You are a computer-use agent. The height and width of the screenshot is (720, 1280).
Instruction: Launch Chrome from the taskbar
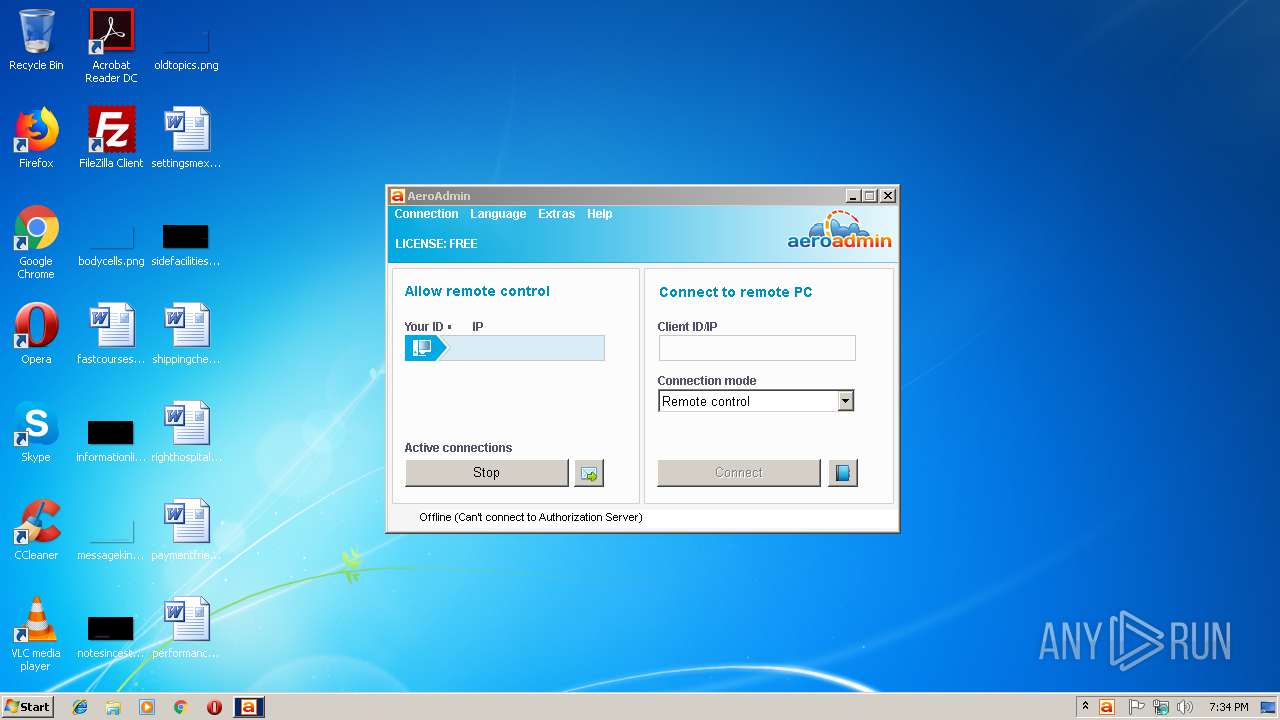pos(181,707)
